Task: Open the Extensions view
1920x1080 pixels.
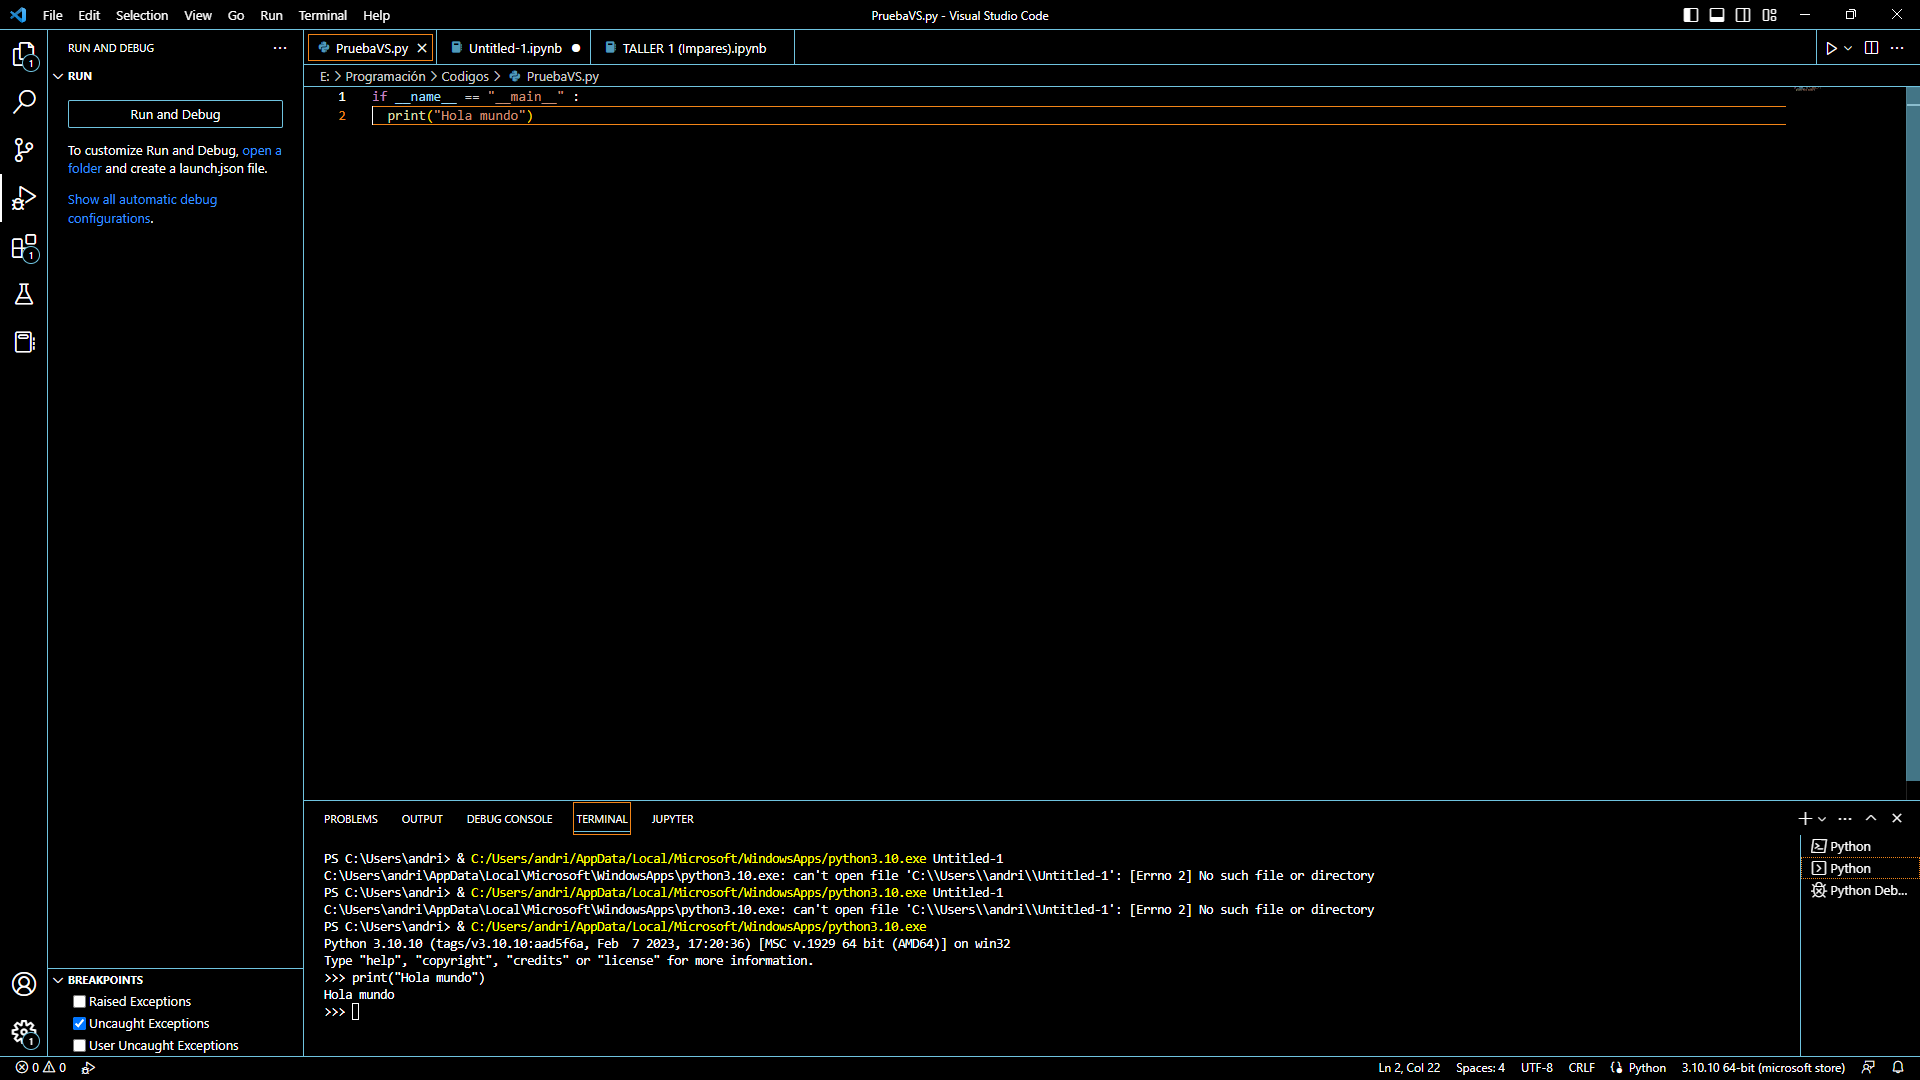Action: (x=24, y=248)
